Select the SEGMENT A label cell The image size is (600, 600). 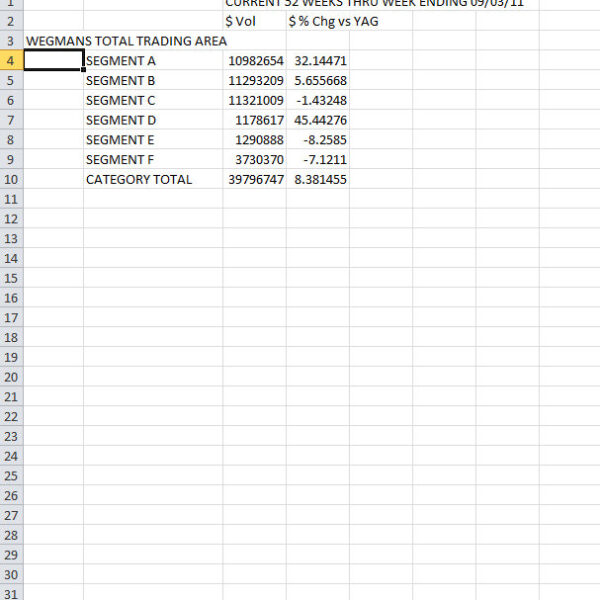tap(153, 60)
